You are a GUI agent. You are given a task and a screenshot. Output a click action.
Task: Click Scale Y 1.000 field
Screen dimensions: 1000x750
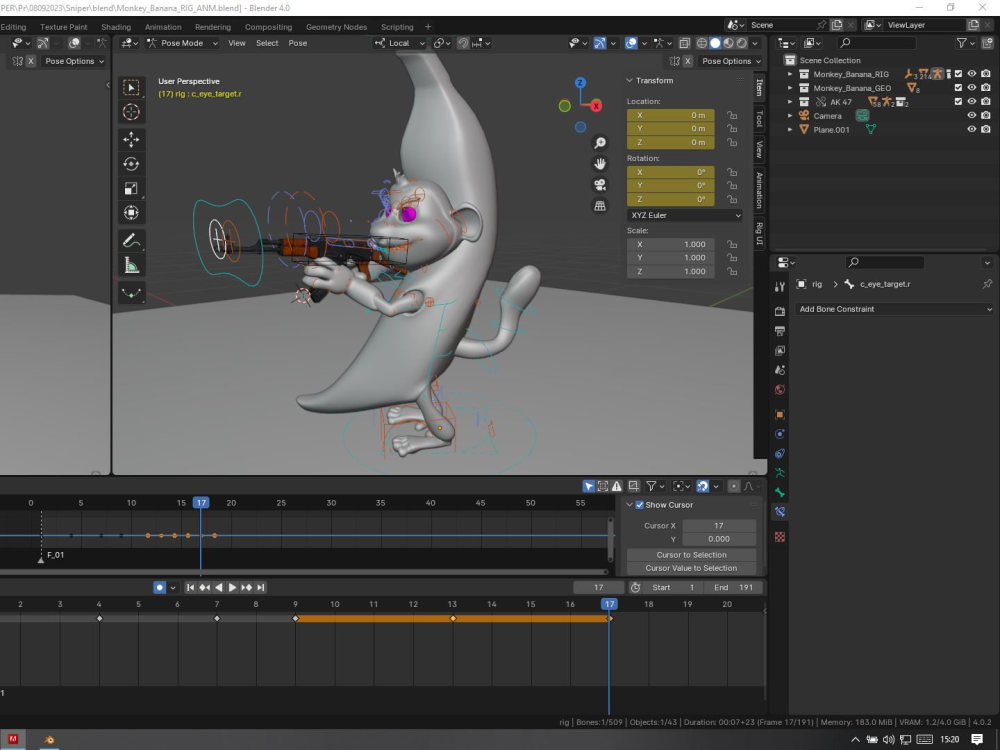point(670,258)
